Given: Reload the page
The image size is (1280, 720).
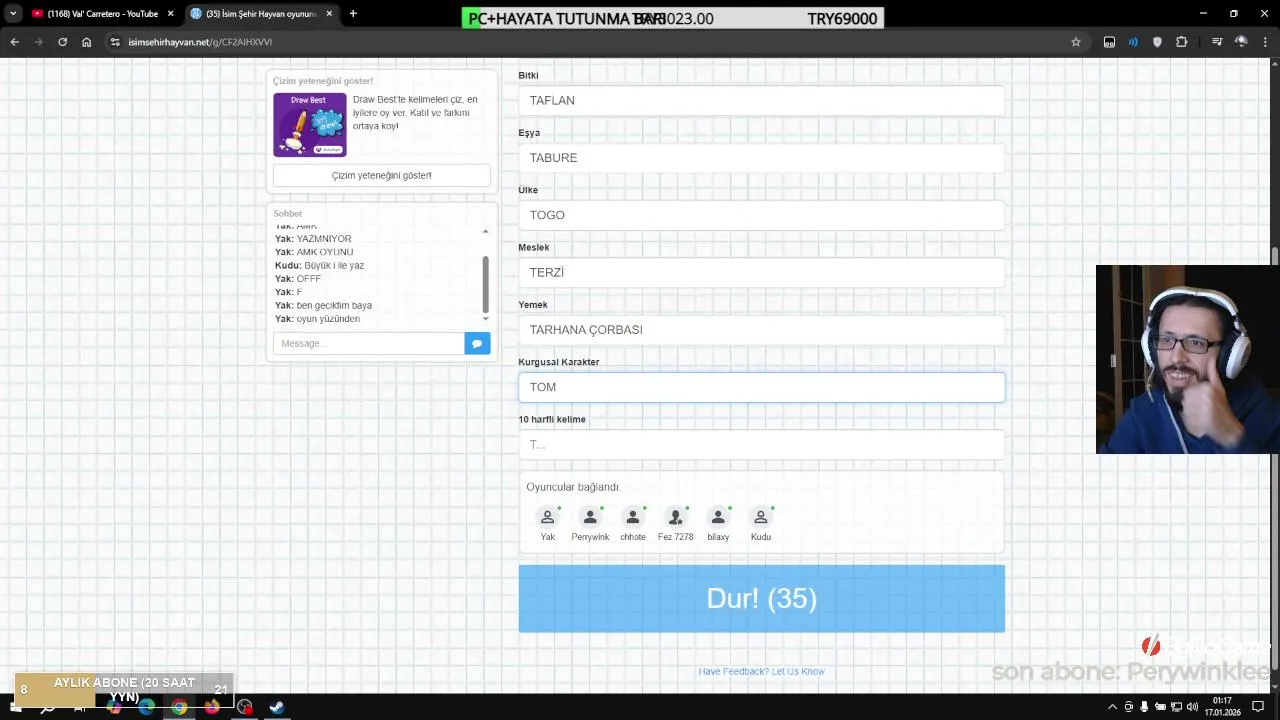Looking at the screenshot, I should click(62, 42).
